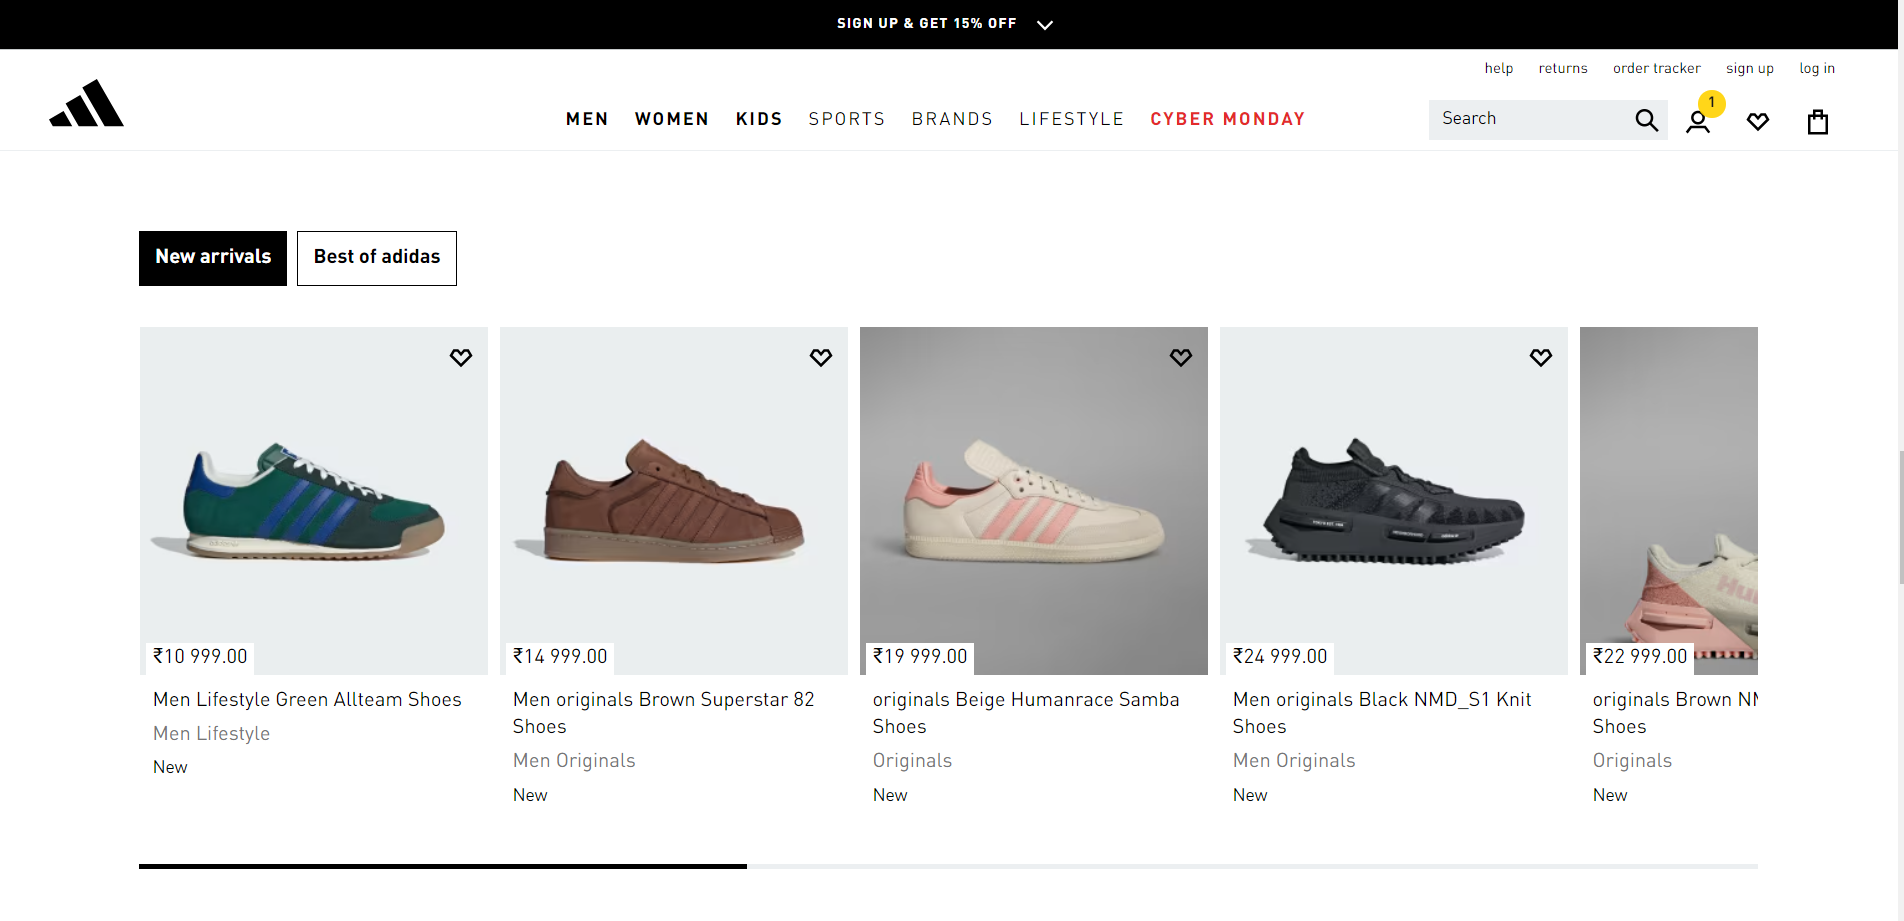Screen dimensions: 1904x921
Task: Open the MEN menu
Action: [x=587, y=119]
